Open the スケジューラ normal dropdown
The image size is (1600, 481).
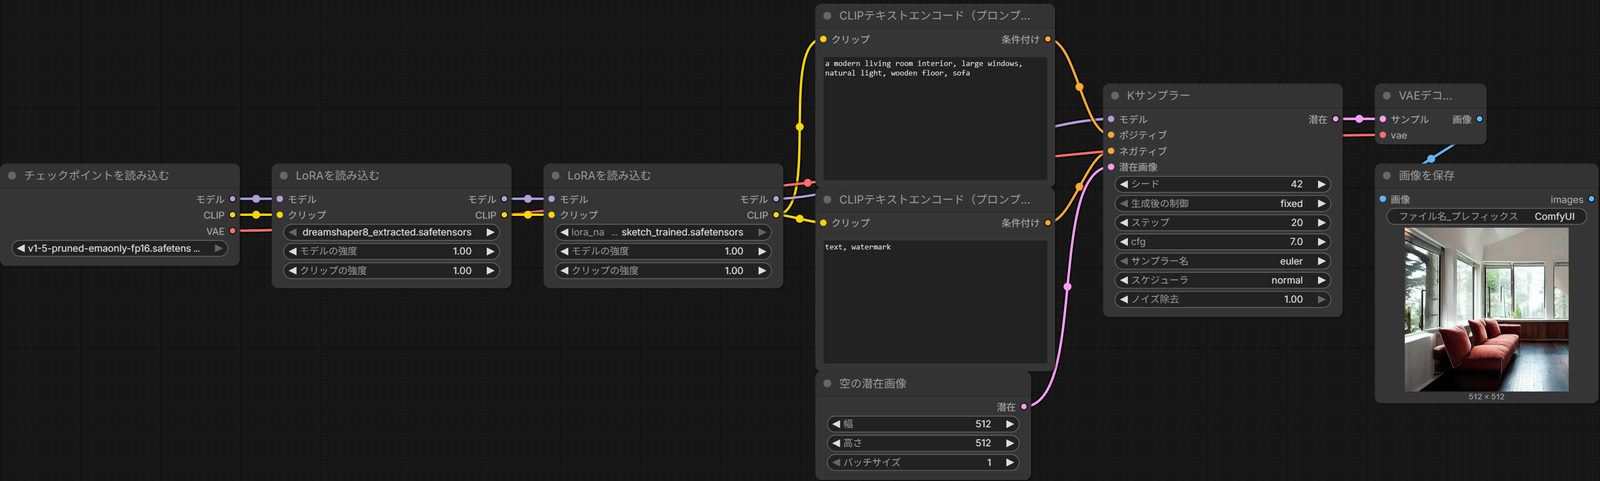point(1223,280)
